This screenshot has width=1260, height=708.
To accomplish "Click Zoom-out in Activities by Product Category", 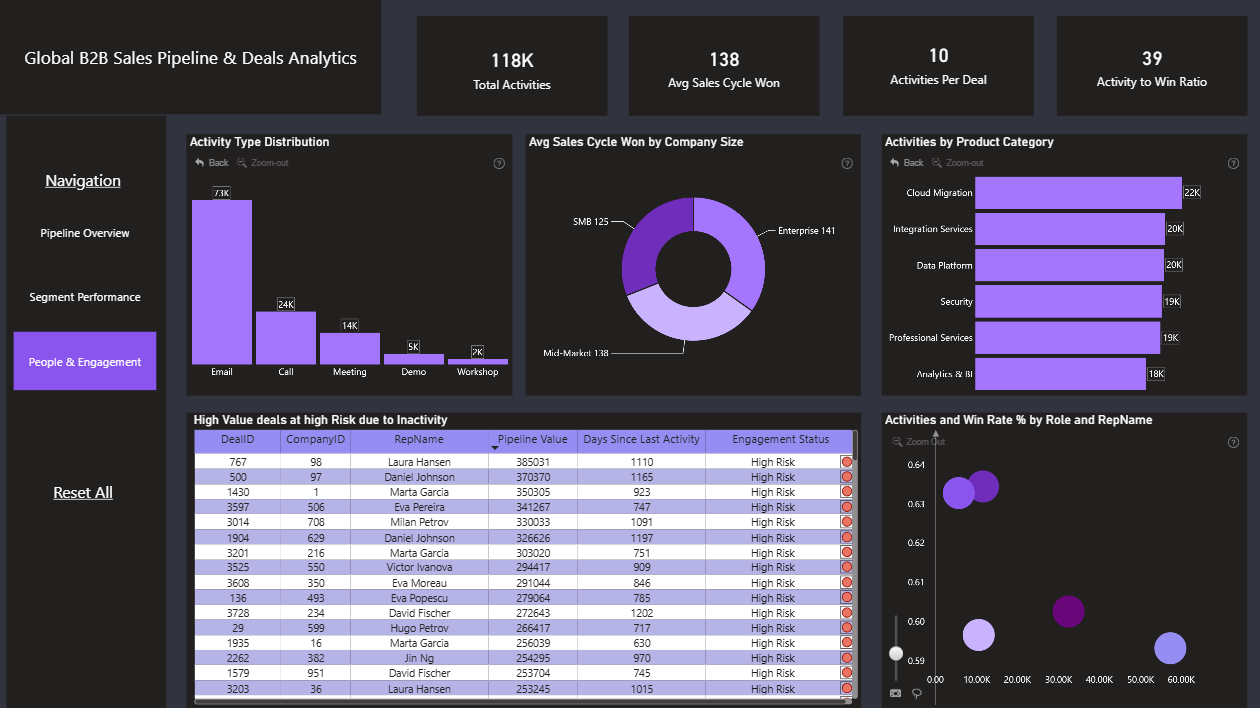I will pyautogui.click(x=958, y=163).
